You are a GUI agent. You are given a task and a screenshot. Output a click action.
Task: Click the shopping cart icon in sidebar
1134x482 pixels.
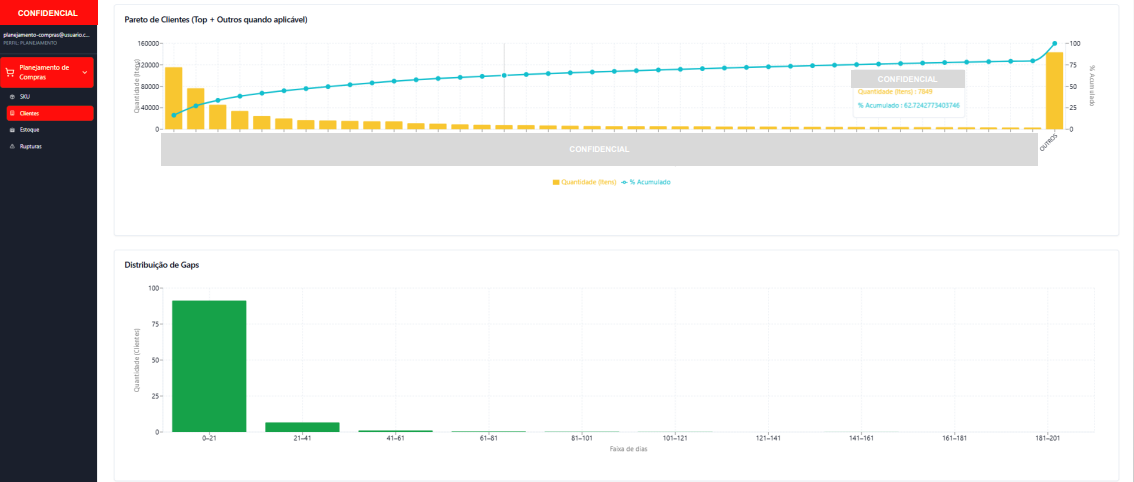tap(10, 72)
